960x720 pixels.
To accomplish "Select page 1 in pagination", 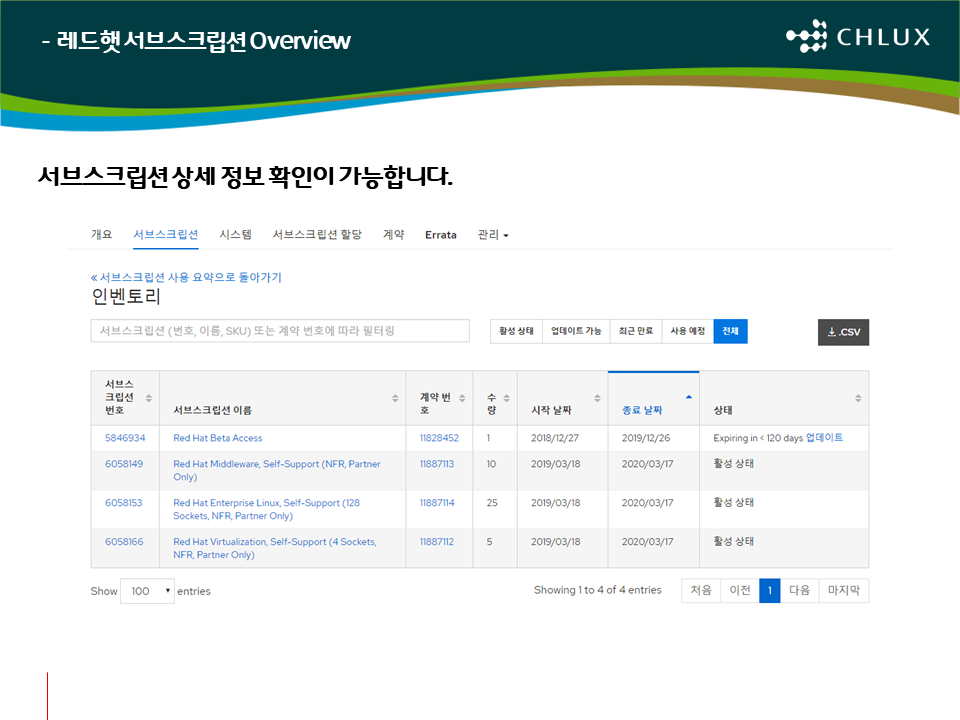I will (770, 590).
